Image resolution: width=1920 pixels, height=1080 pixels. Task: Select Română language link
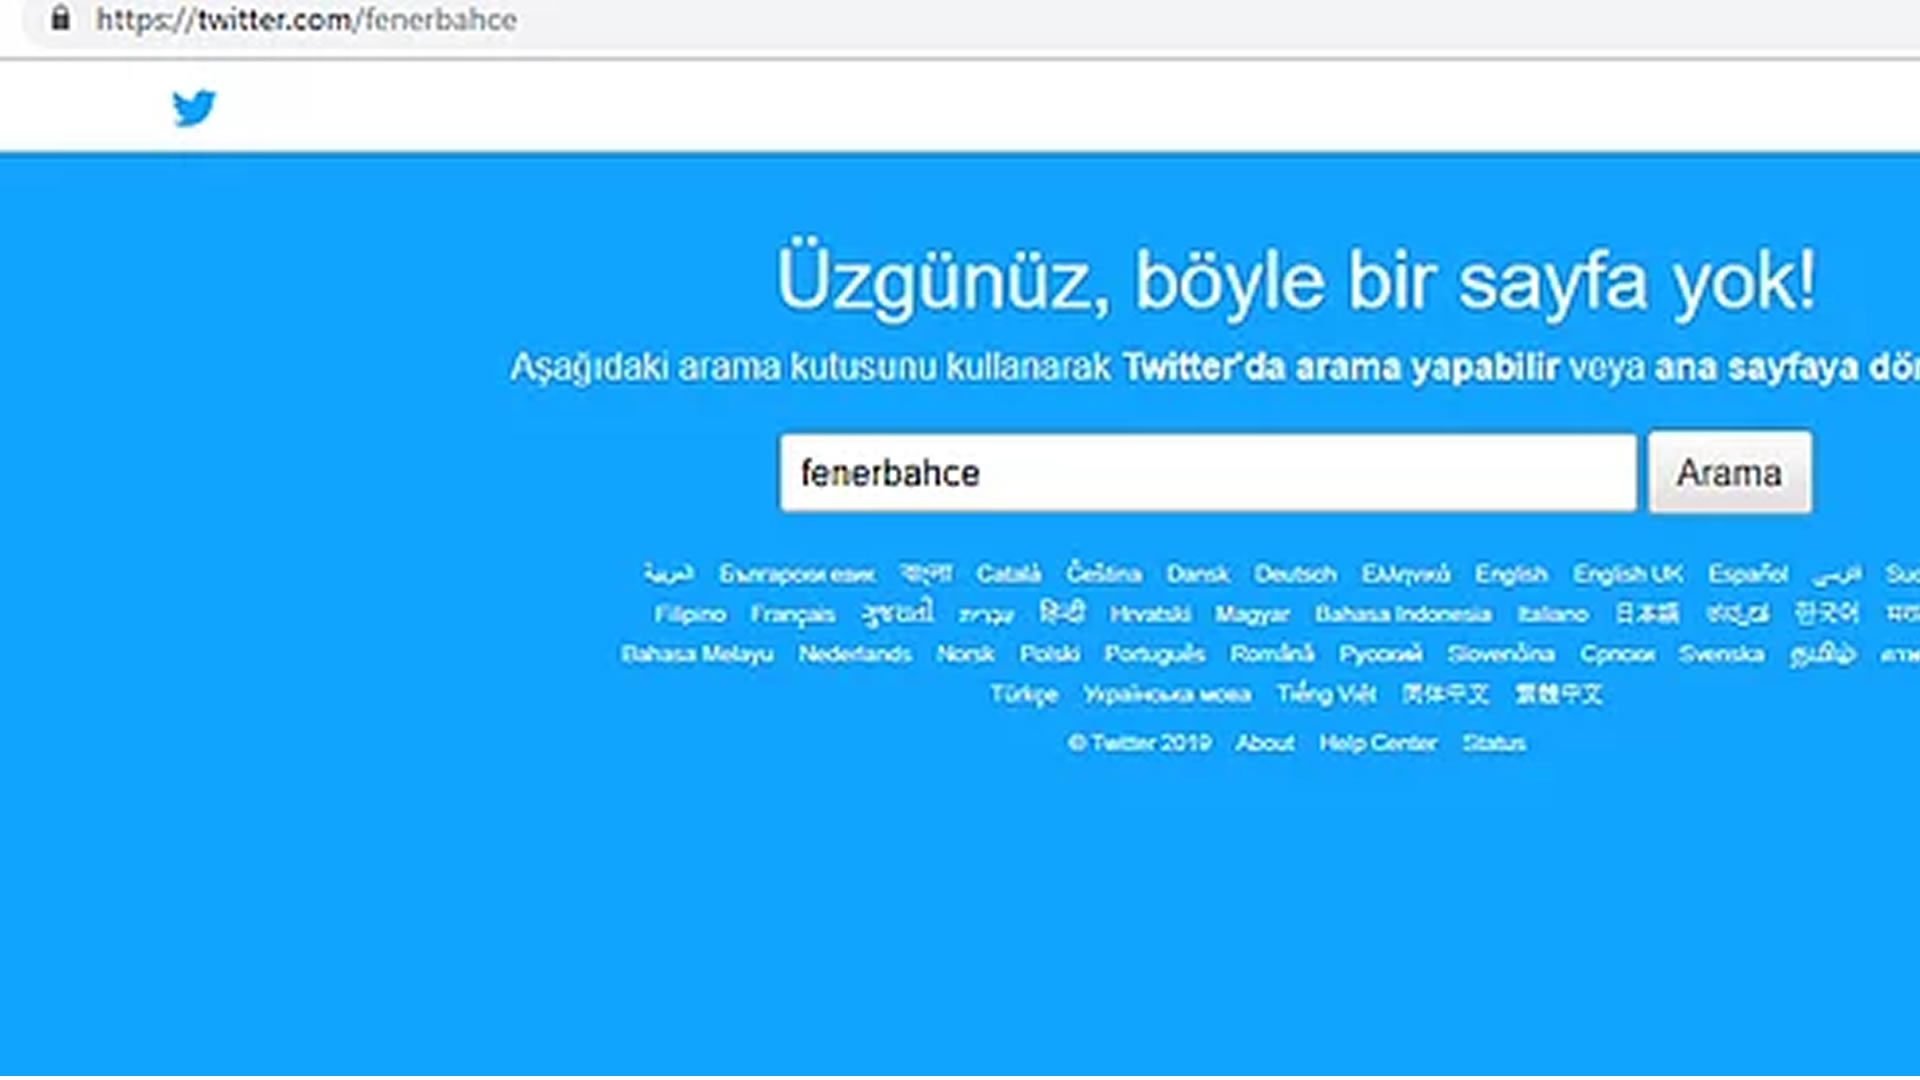pyautogui.click(x=1272, y=654)
